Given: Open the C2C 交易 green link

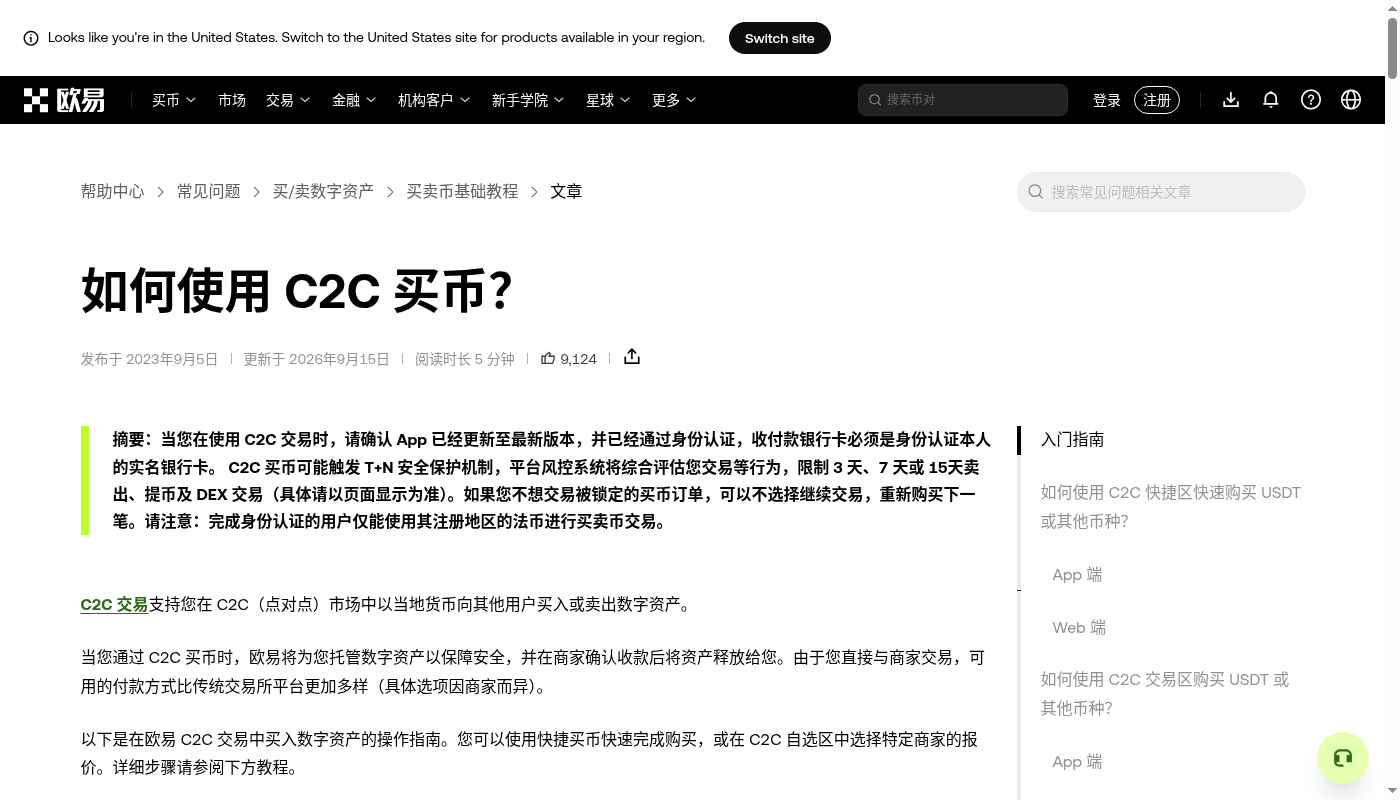Looking at the screenshot, I should point(115,604).
